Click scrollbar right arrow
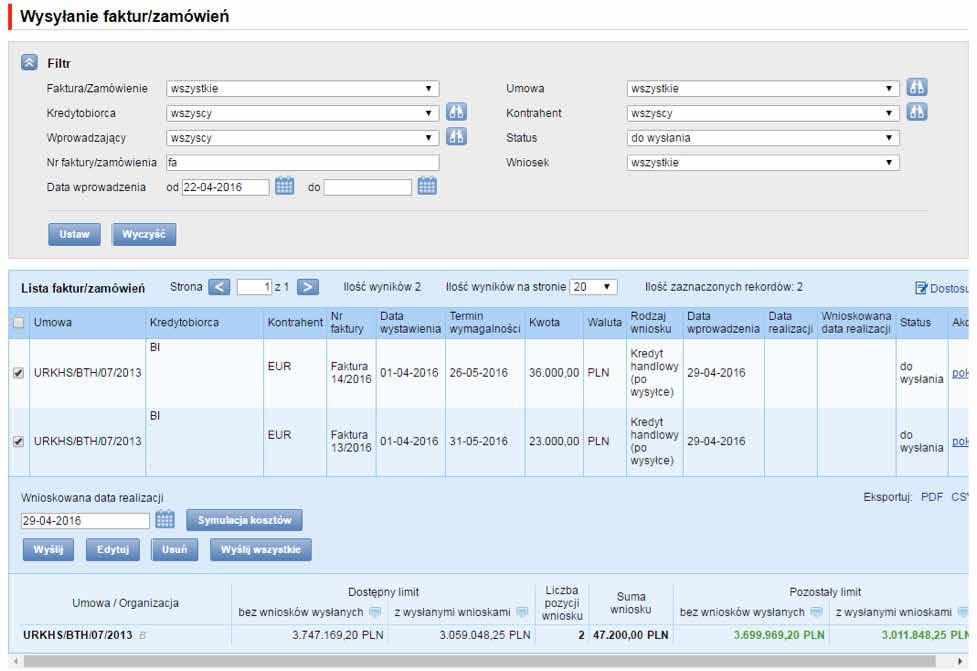Image resolution: width=977 pixels, height=671 pixels. (960, 661)
